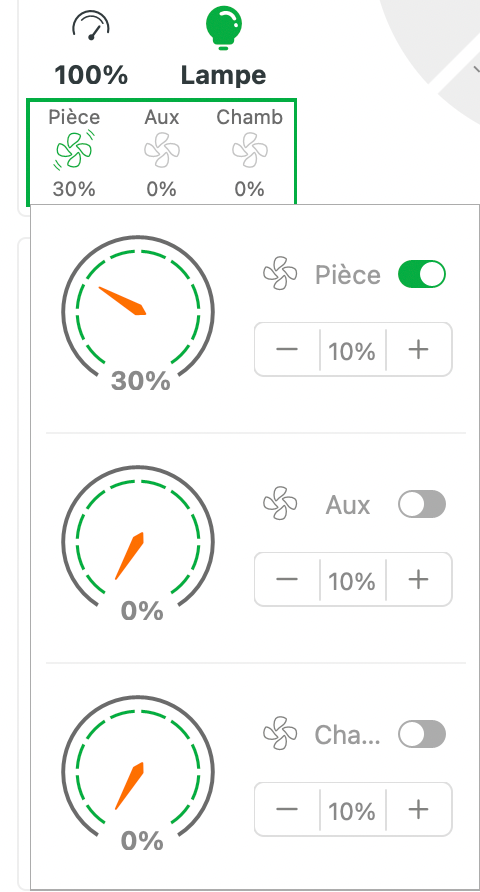Click the speedometer gauge icon above 100%
The height and width of the screenshot is (892, 480).
(x=91, y=27)
